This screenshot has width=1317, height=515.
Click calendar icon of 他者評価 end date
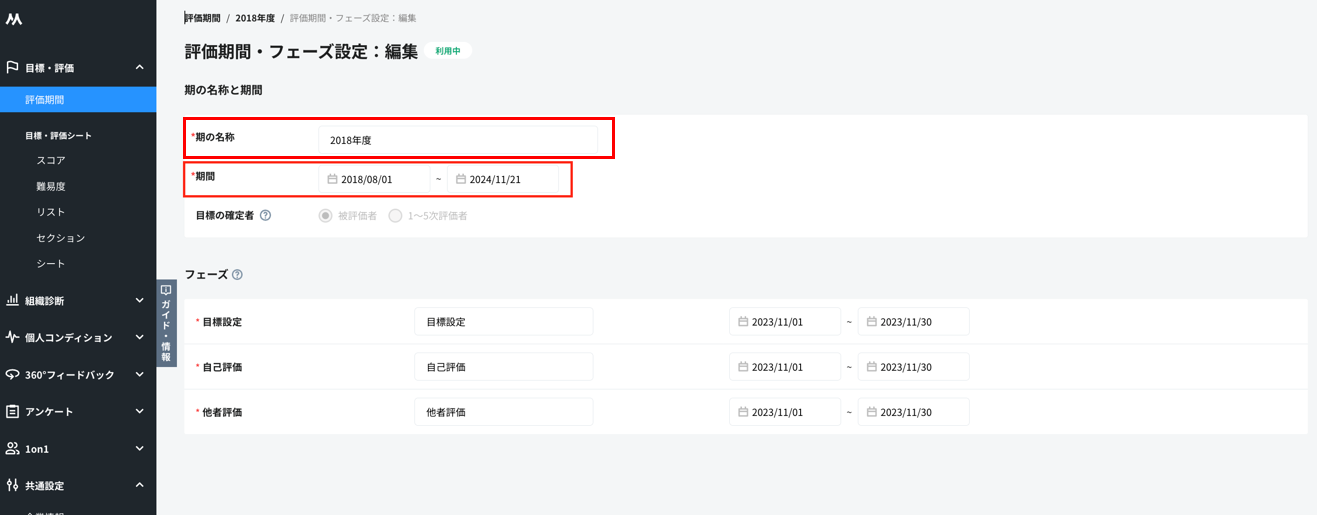pos(872,412)
